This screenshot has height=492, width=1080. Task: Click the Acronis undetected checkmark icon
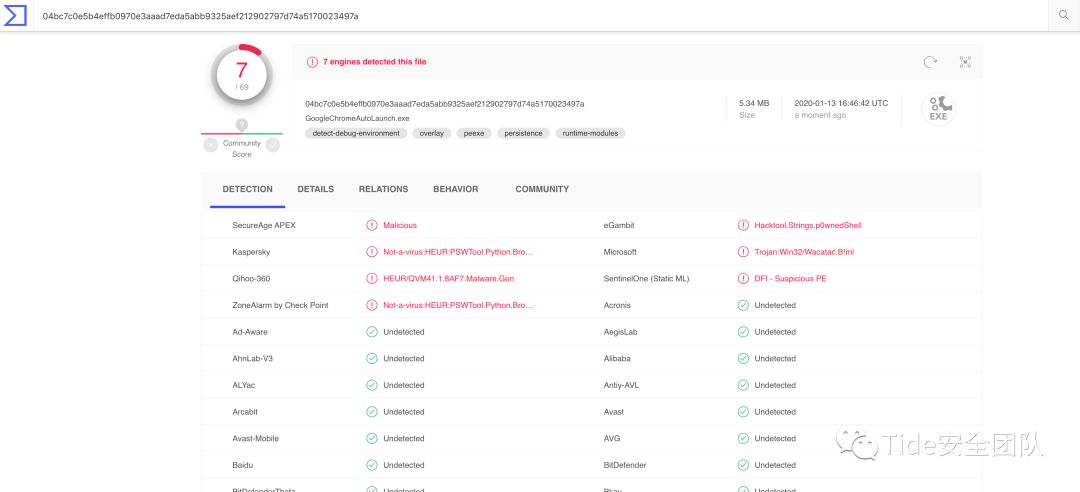(743, 305)
